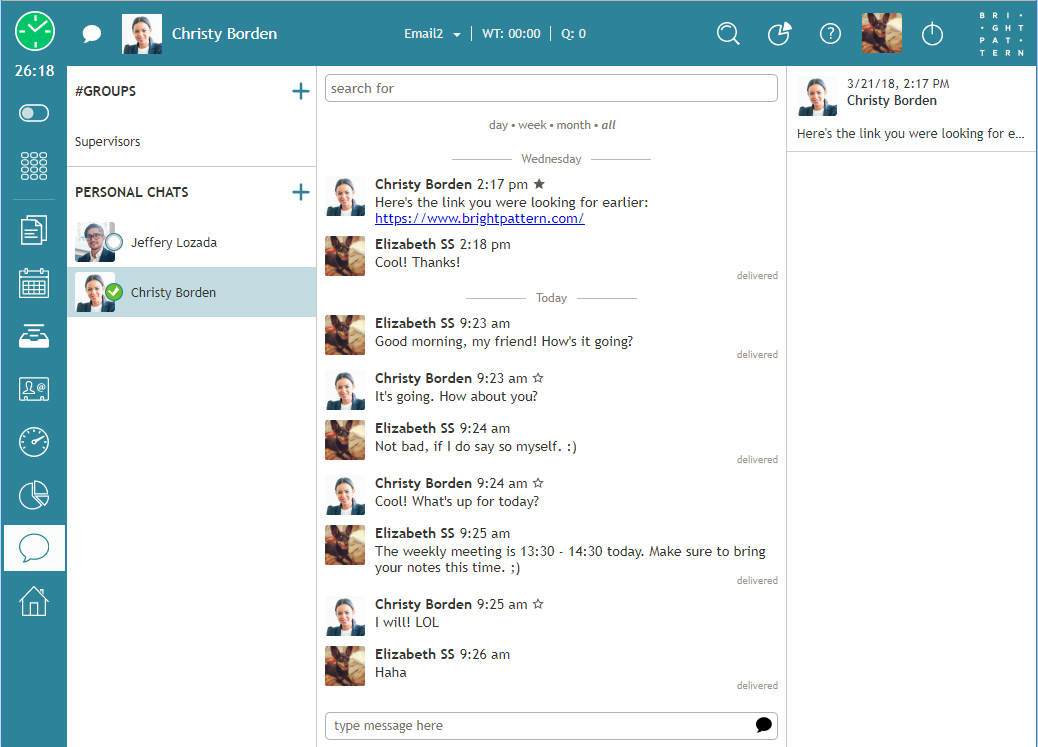Click the search for input field

click(551, 88)
